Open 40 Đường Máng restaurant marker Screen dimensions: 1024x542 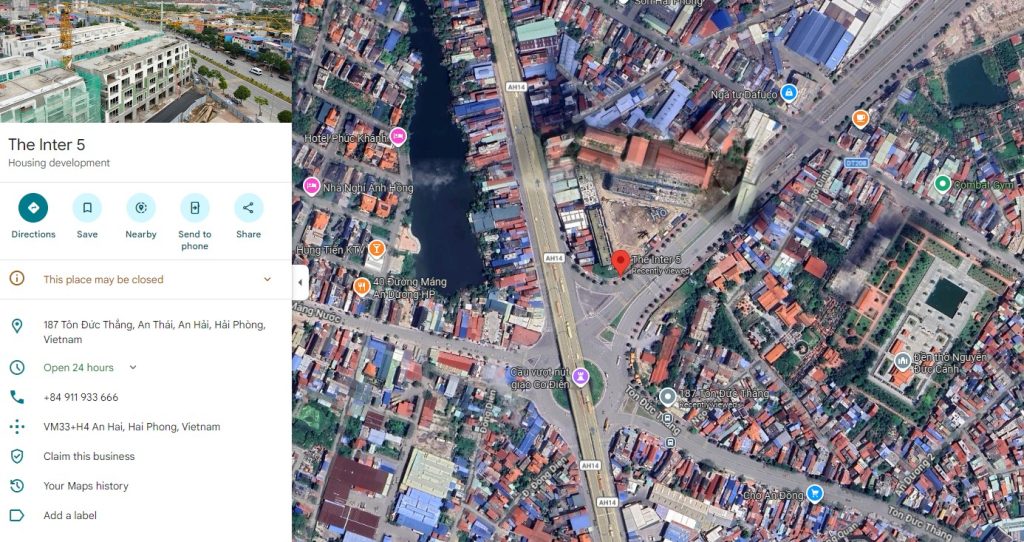click(x=361, y=286)
